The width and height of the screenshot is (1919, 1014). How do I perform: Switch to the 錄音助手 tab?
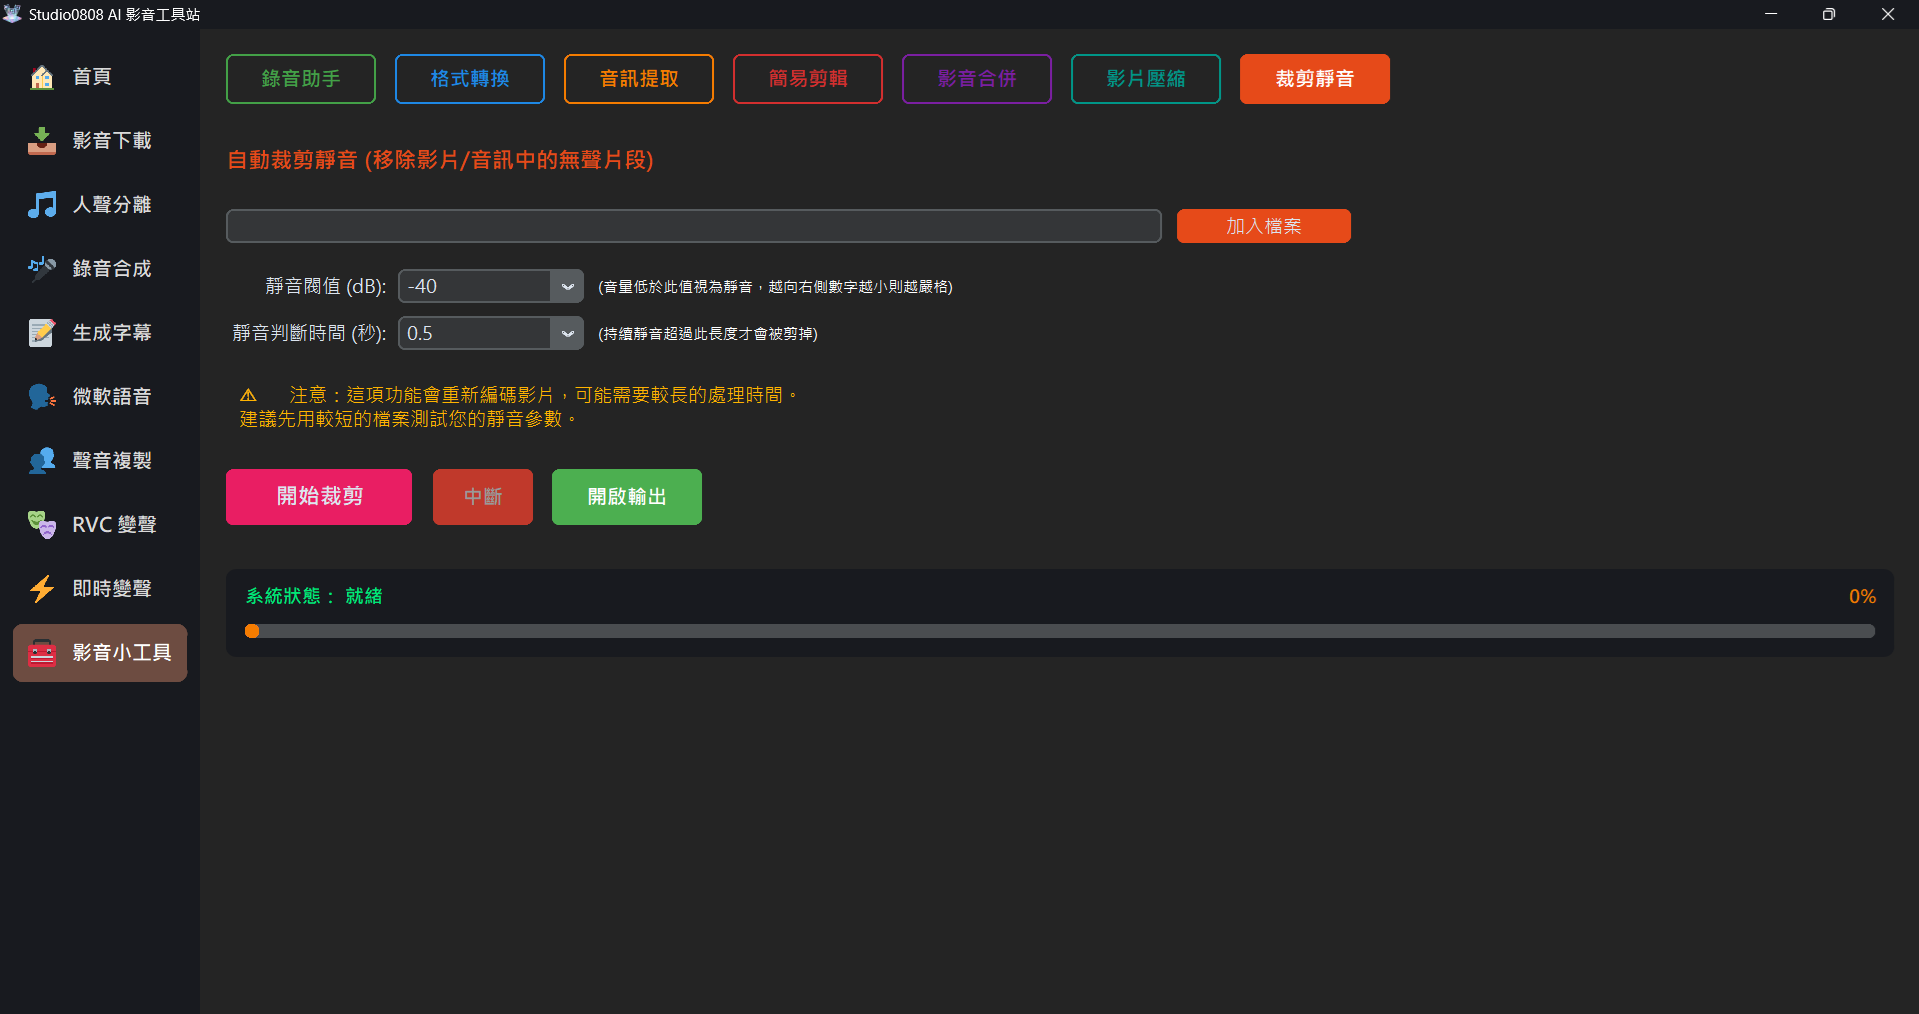[301, 79]
